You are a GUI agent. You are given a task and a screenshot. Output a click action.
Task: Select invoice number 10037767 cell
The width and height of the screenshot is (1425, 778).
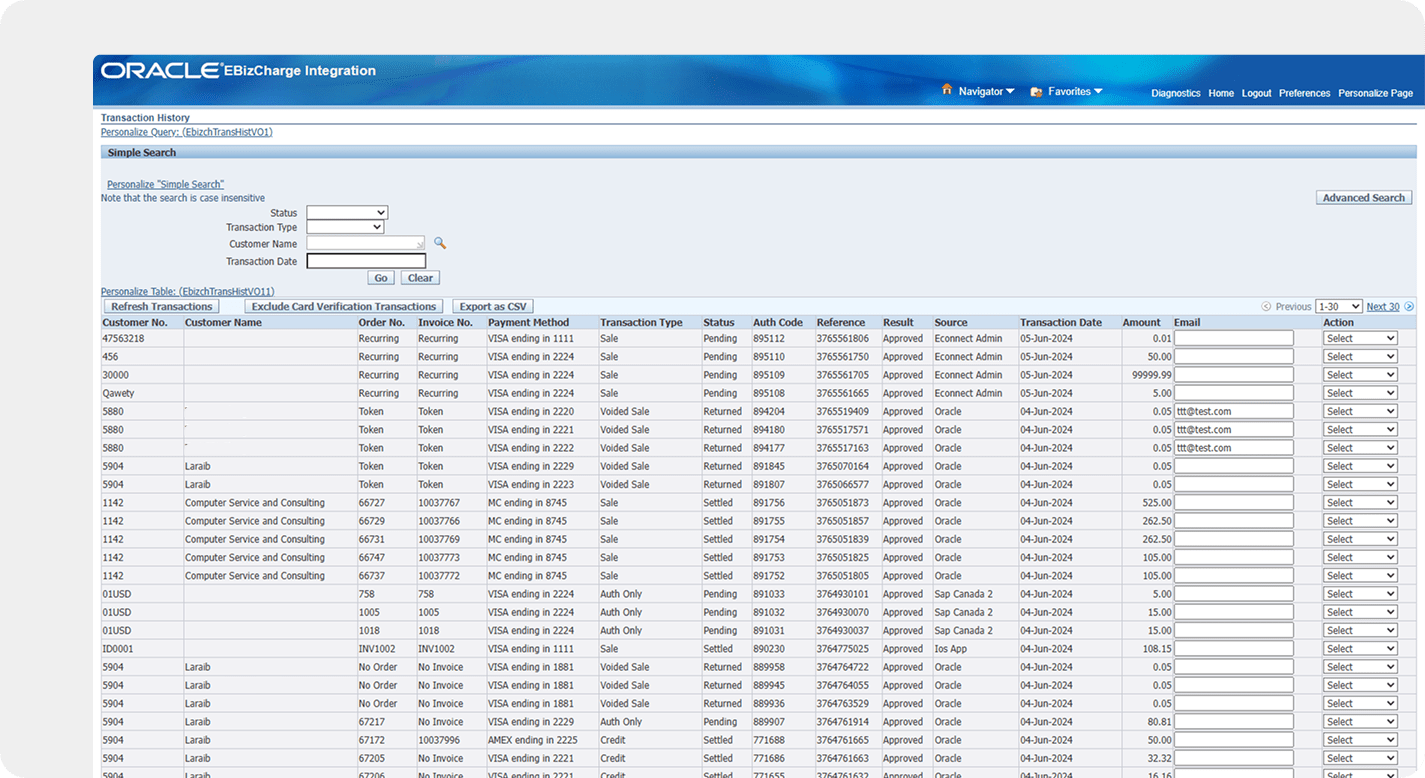(439, 503)
